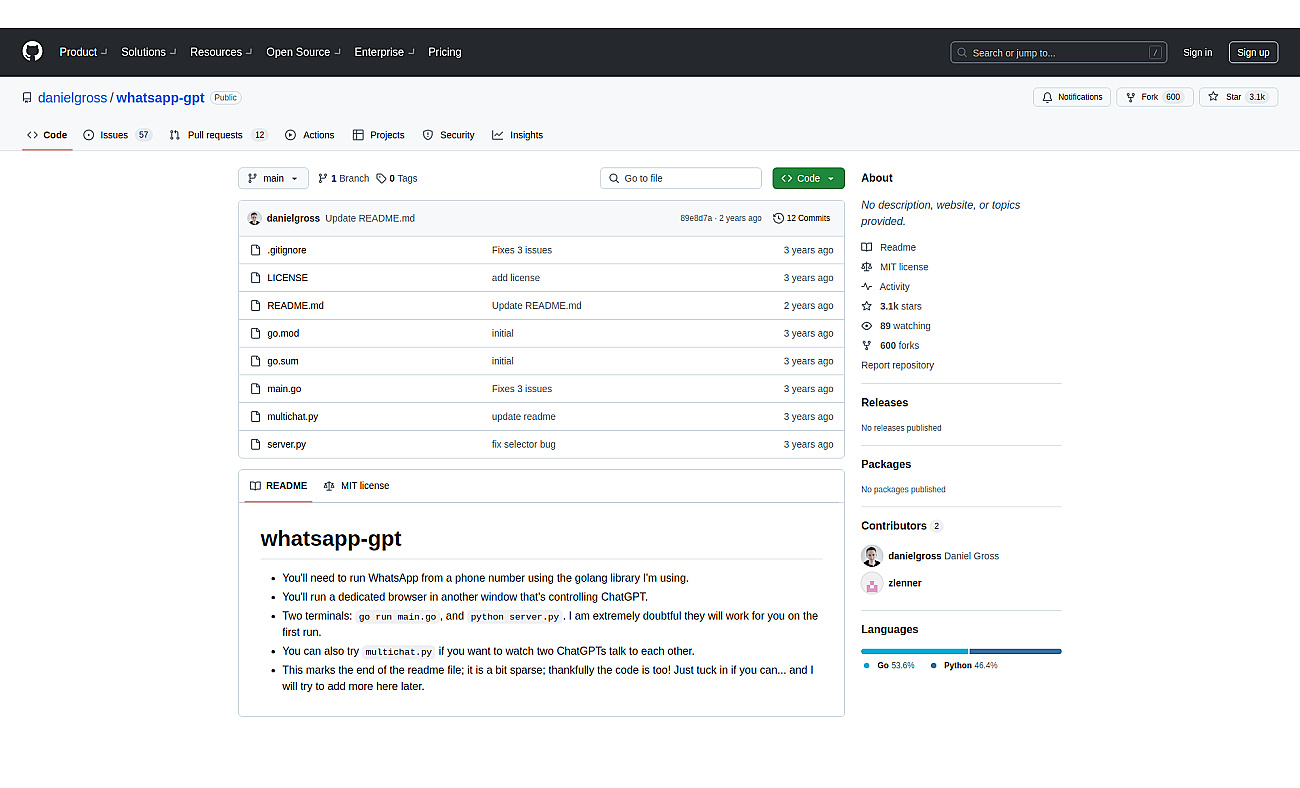This screenshot has height=788, width=1300.
Task: Click zlenner contributor avatar
Action: (x=872, y=583)
